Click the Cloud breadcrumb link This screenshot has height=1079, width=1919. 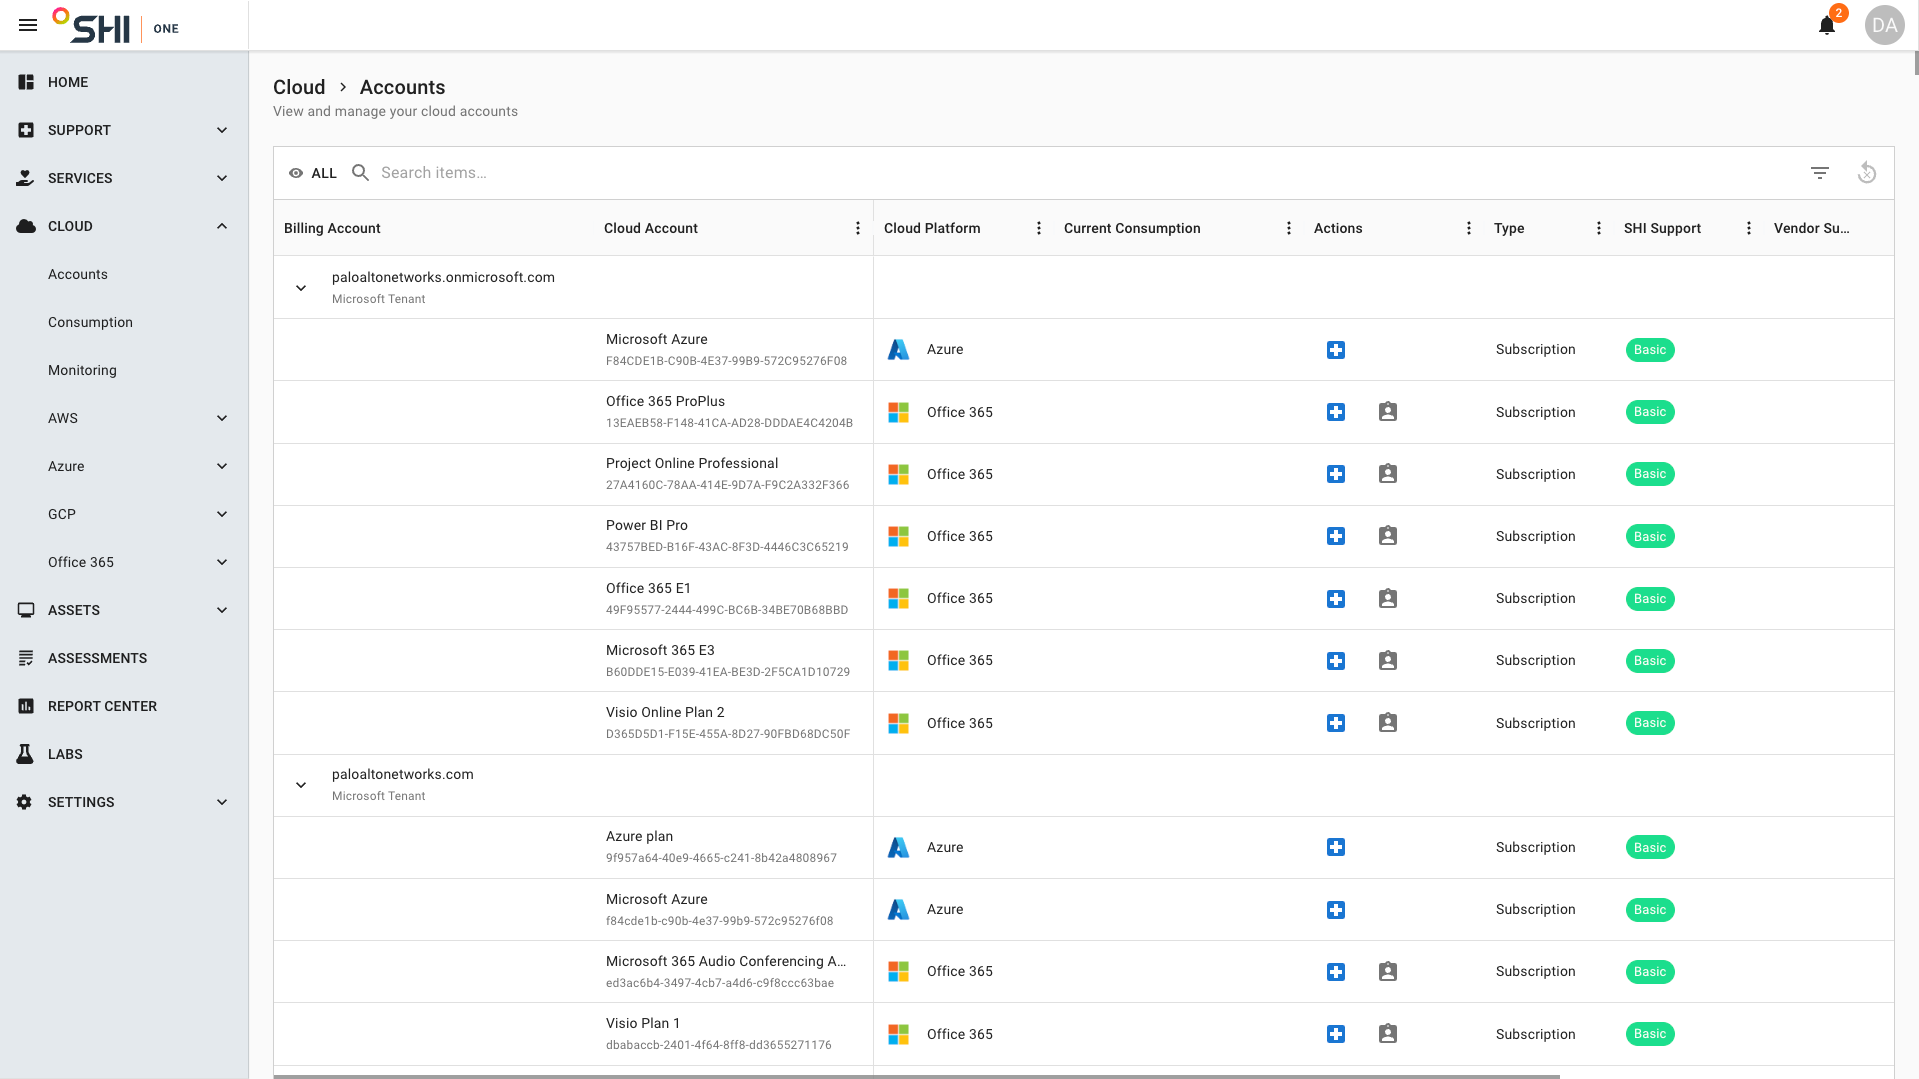tap(299, 87)
